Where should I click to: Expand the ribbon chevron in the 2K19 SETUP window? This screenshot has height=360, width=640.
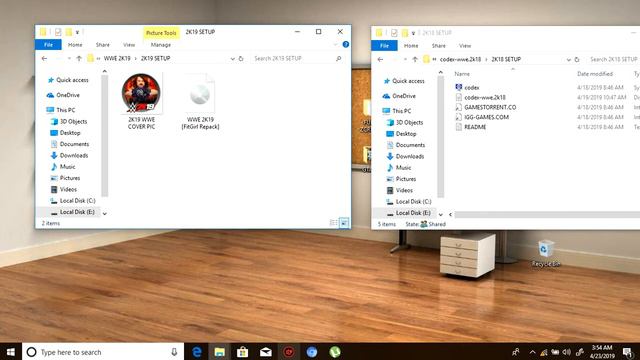click(x=336, y=44)
